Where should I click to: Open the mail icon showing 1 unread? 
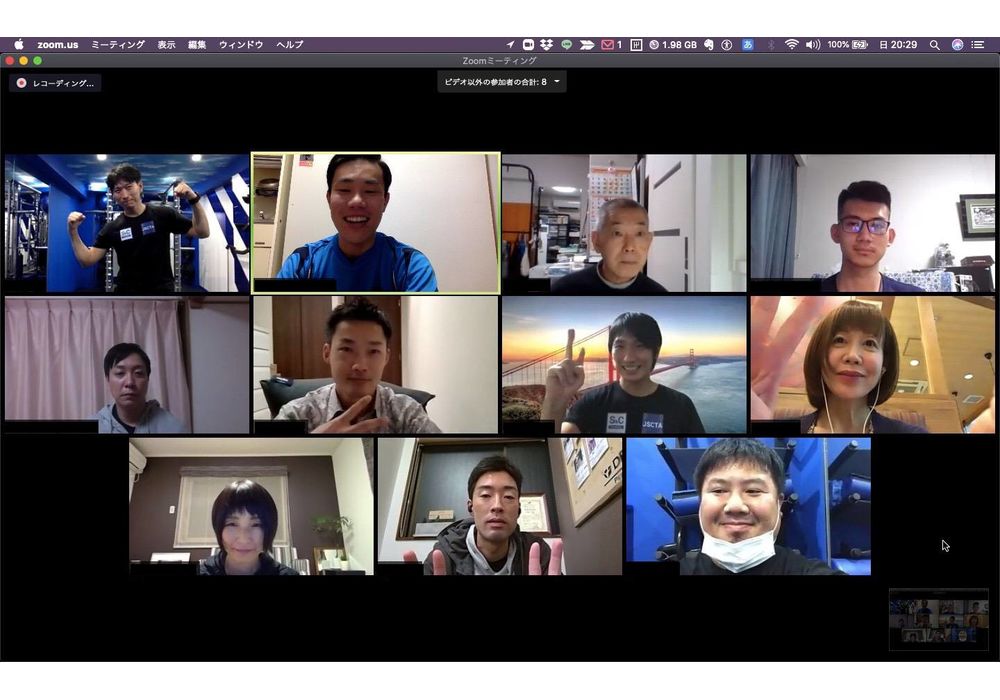click(610, 45)
